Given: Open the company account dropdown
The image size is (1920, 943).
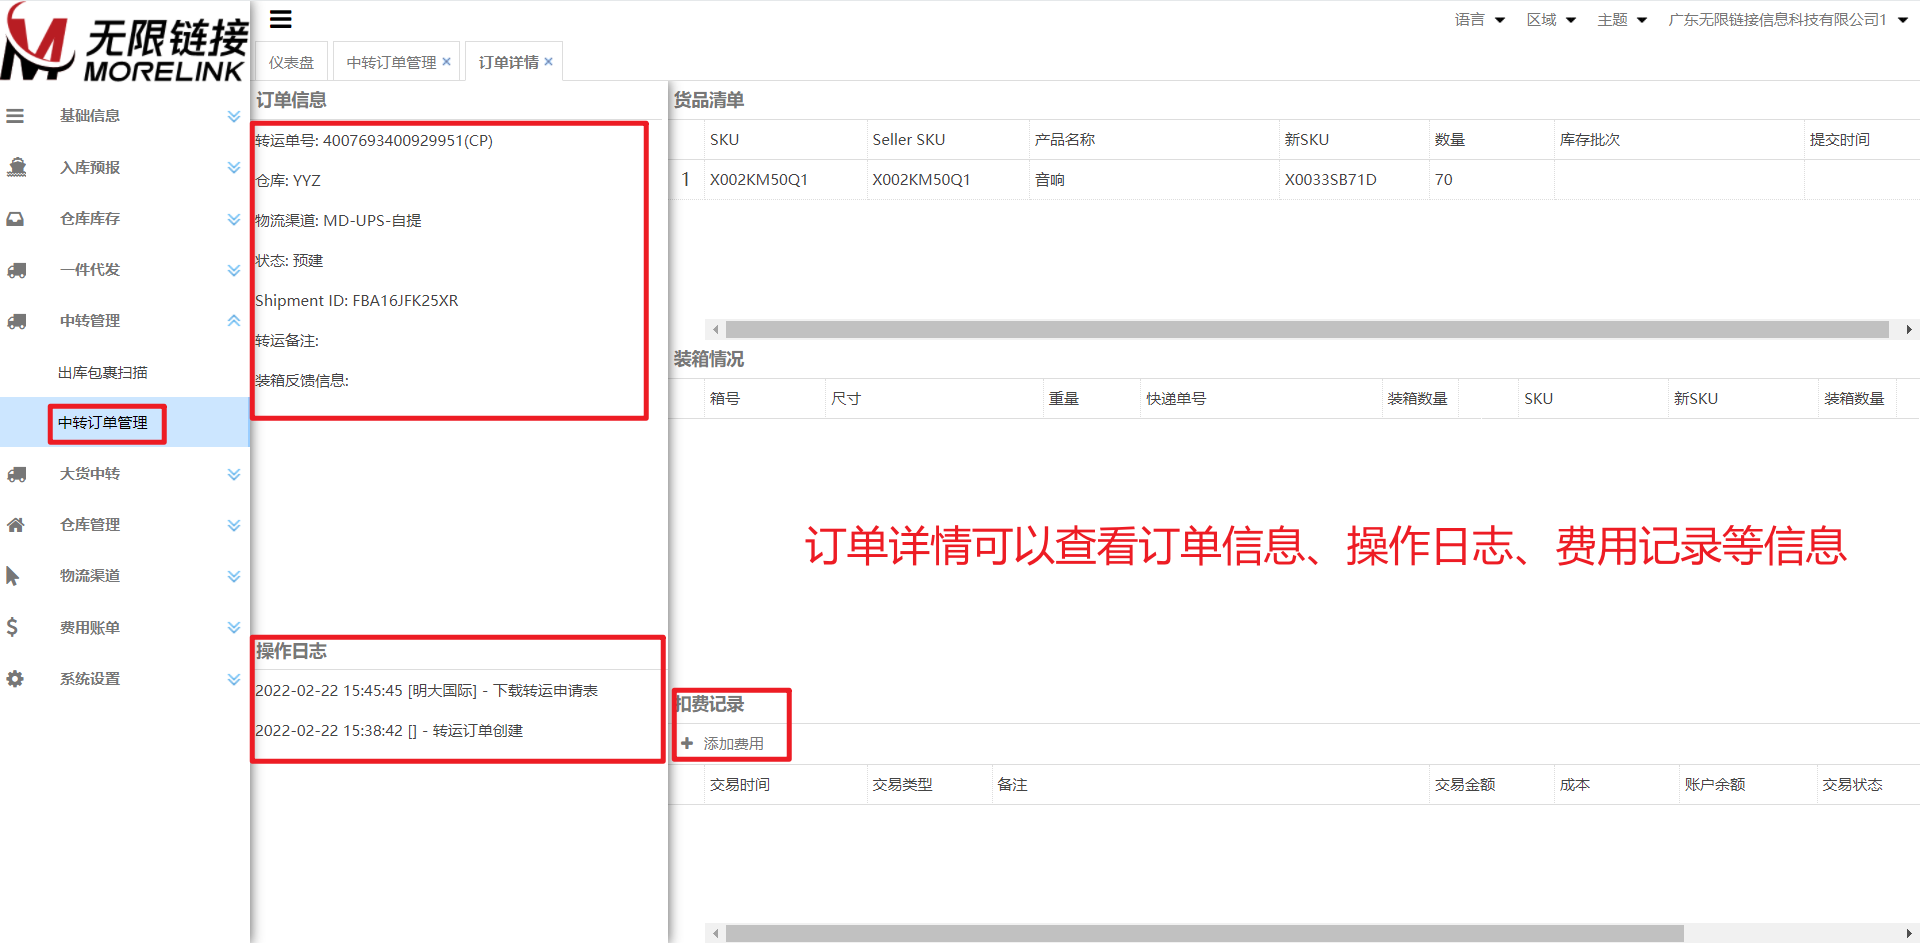Looking at the screenshot, I should point(1787,20).
